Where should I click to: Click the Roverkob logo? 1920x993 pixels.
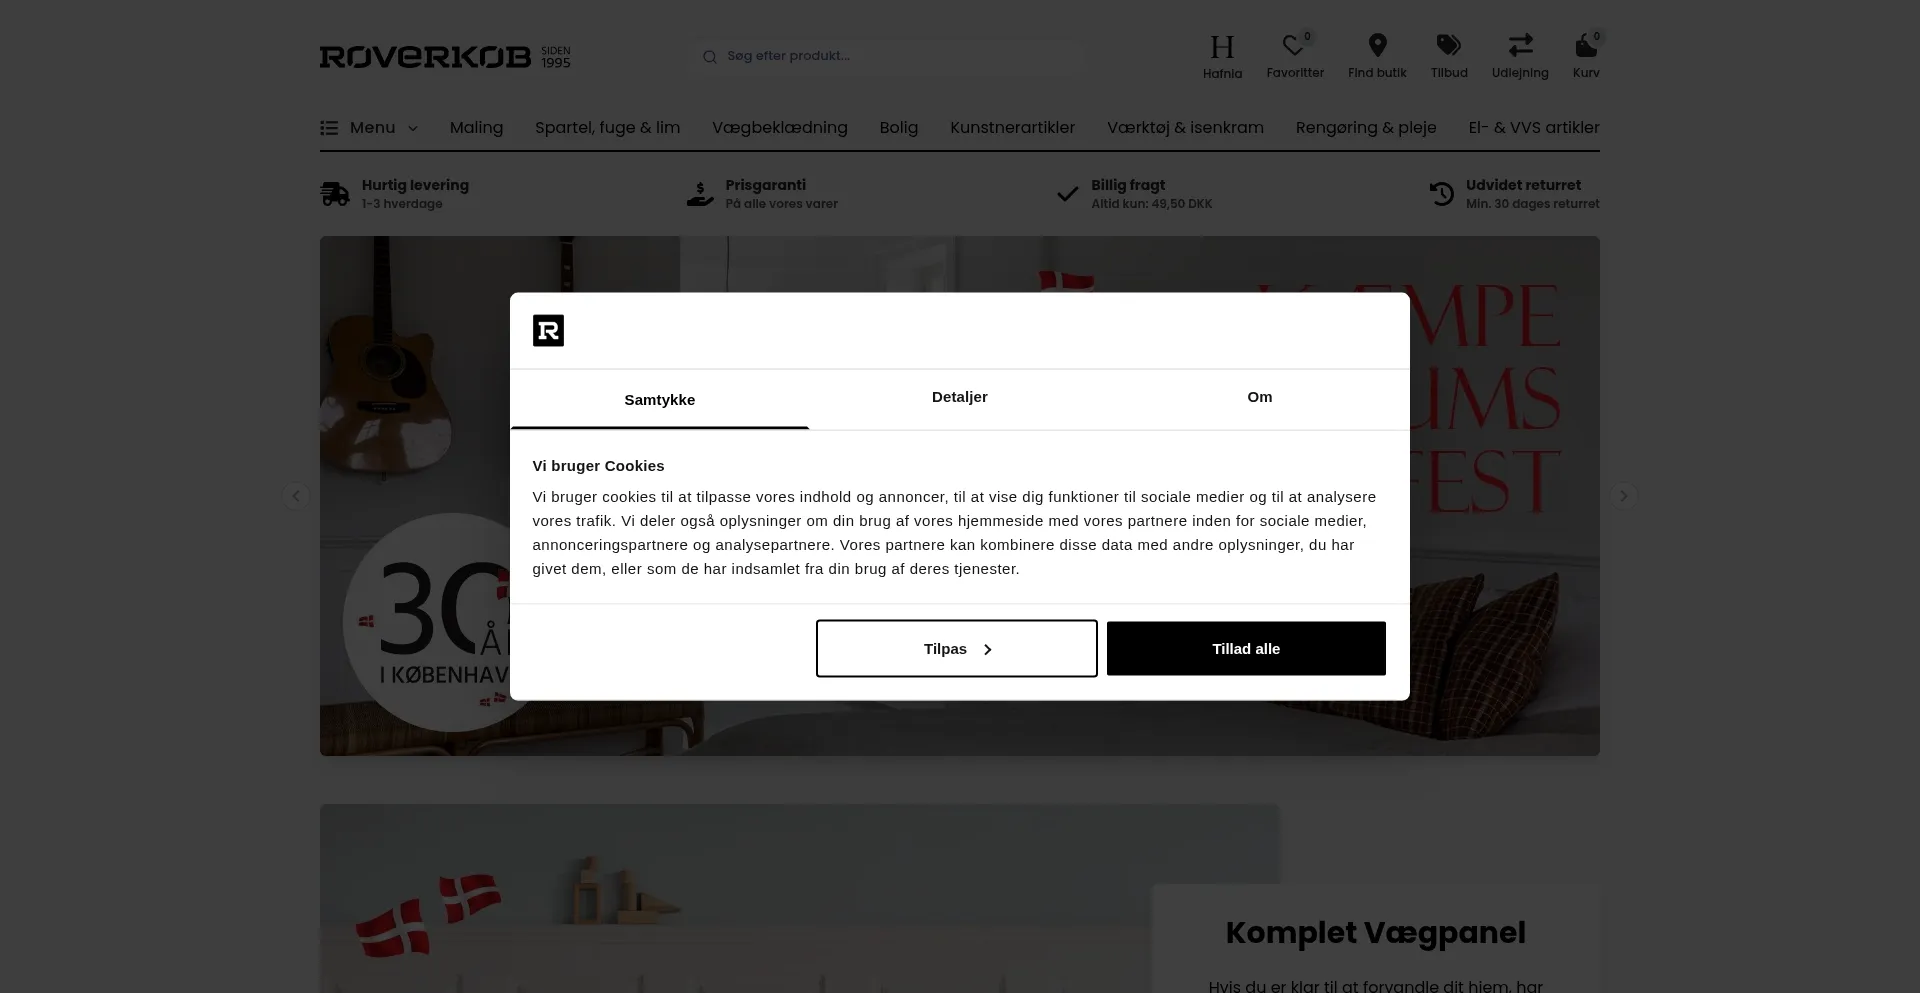pos(445,57)
